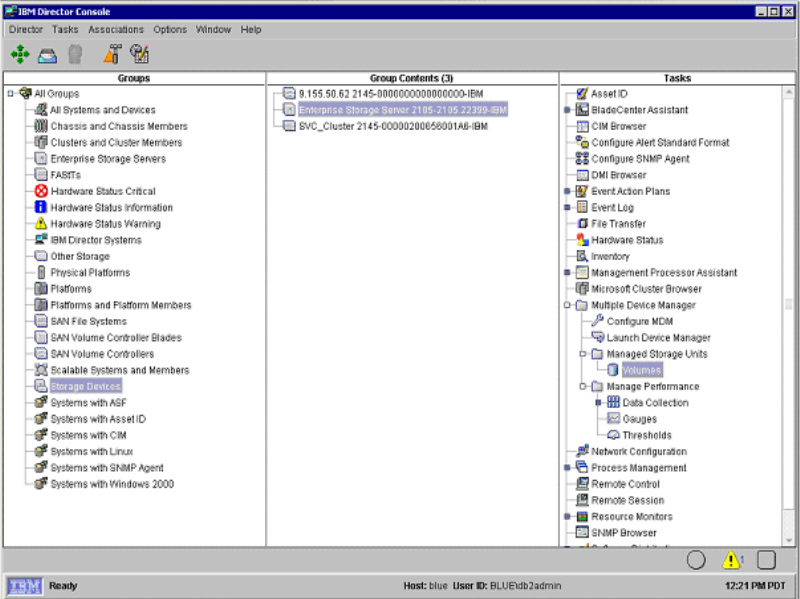Expand the Management Processor Assistant node
The image size is (800, 599).
(x=567, y=272)
